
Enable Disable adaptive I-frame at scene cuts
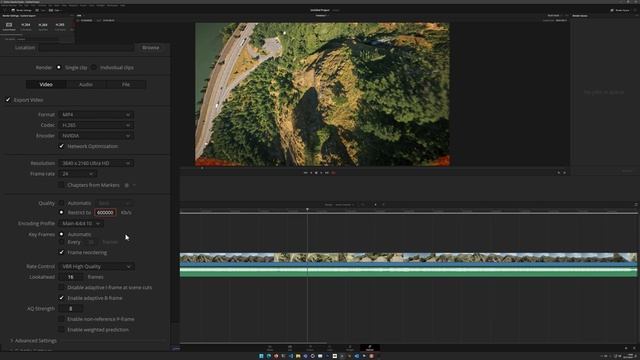click(x=61, y=288)
